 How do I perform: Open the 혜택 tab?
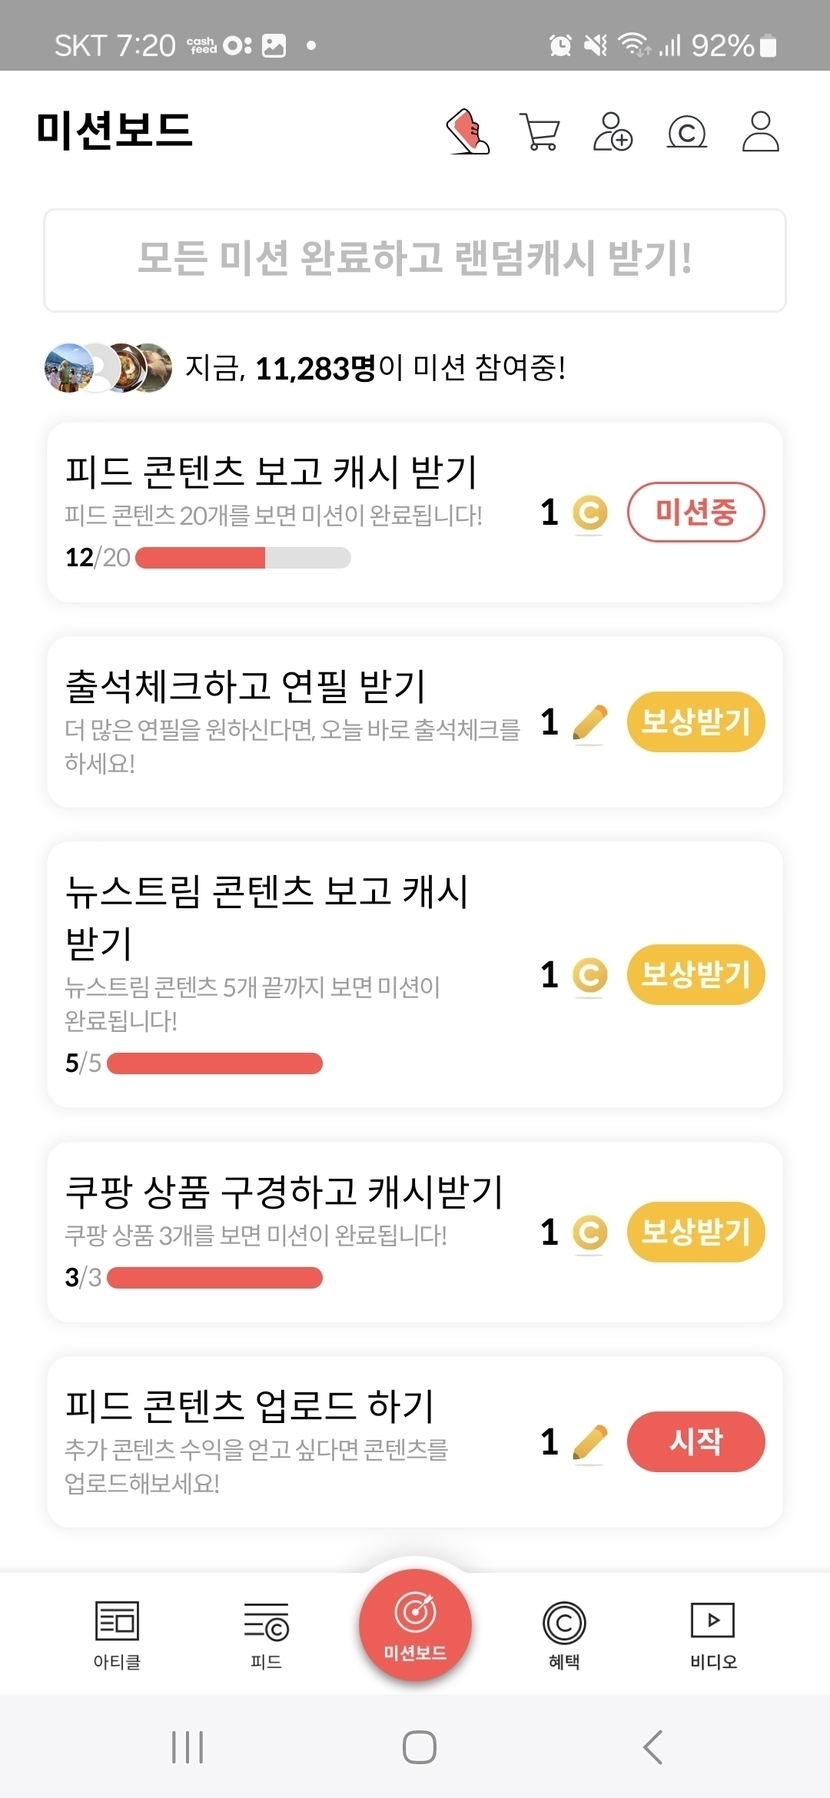[564, 1634]
